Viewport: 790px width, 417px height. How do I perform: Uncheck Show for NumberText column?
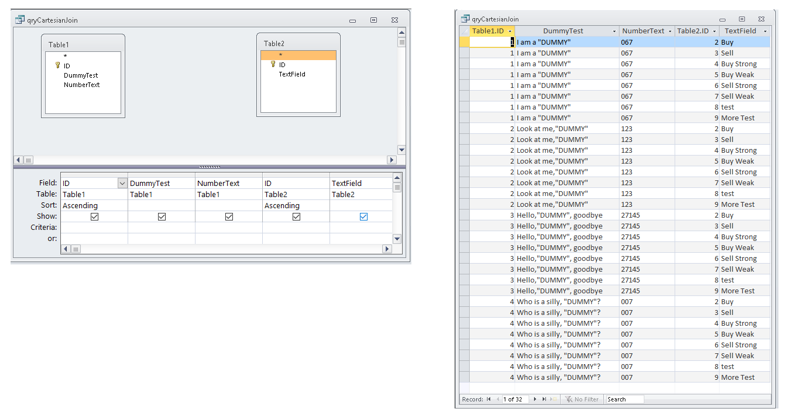[x=229, y=217]
